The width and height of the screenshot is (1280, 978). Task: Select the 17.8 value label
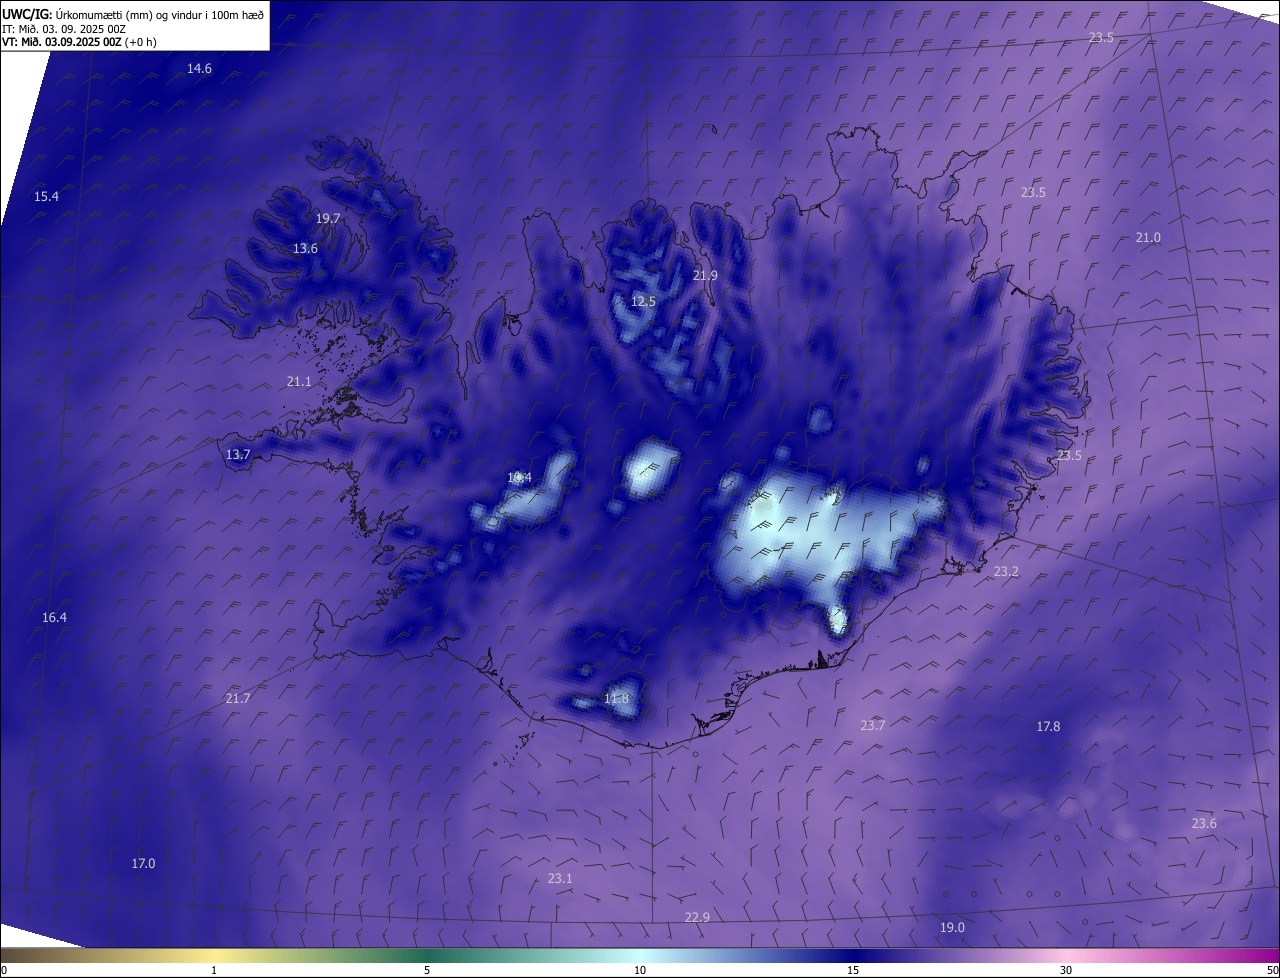click(1048, 727)
